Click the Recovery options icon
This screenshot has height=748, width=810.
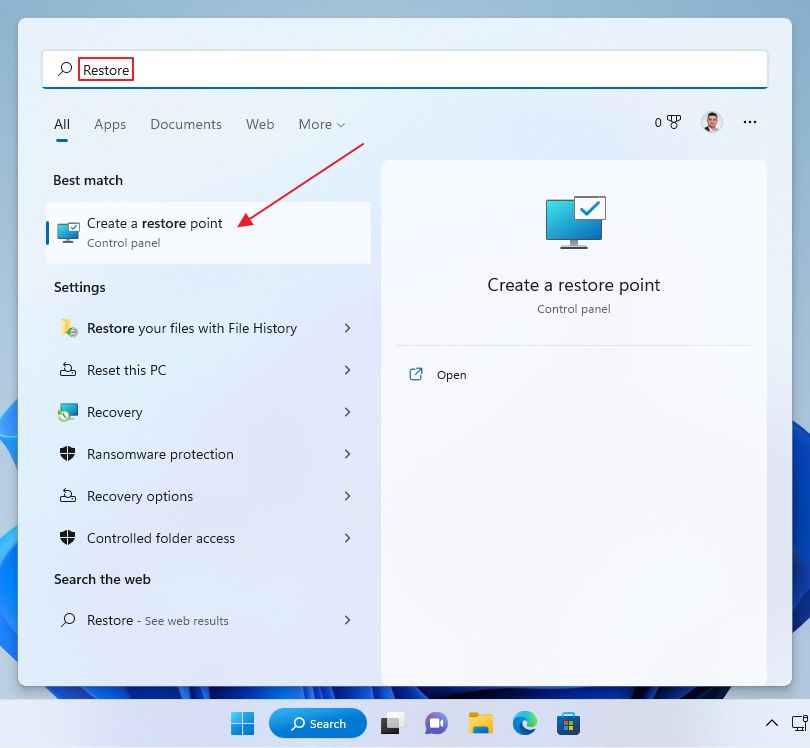(x=68, y=495)
